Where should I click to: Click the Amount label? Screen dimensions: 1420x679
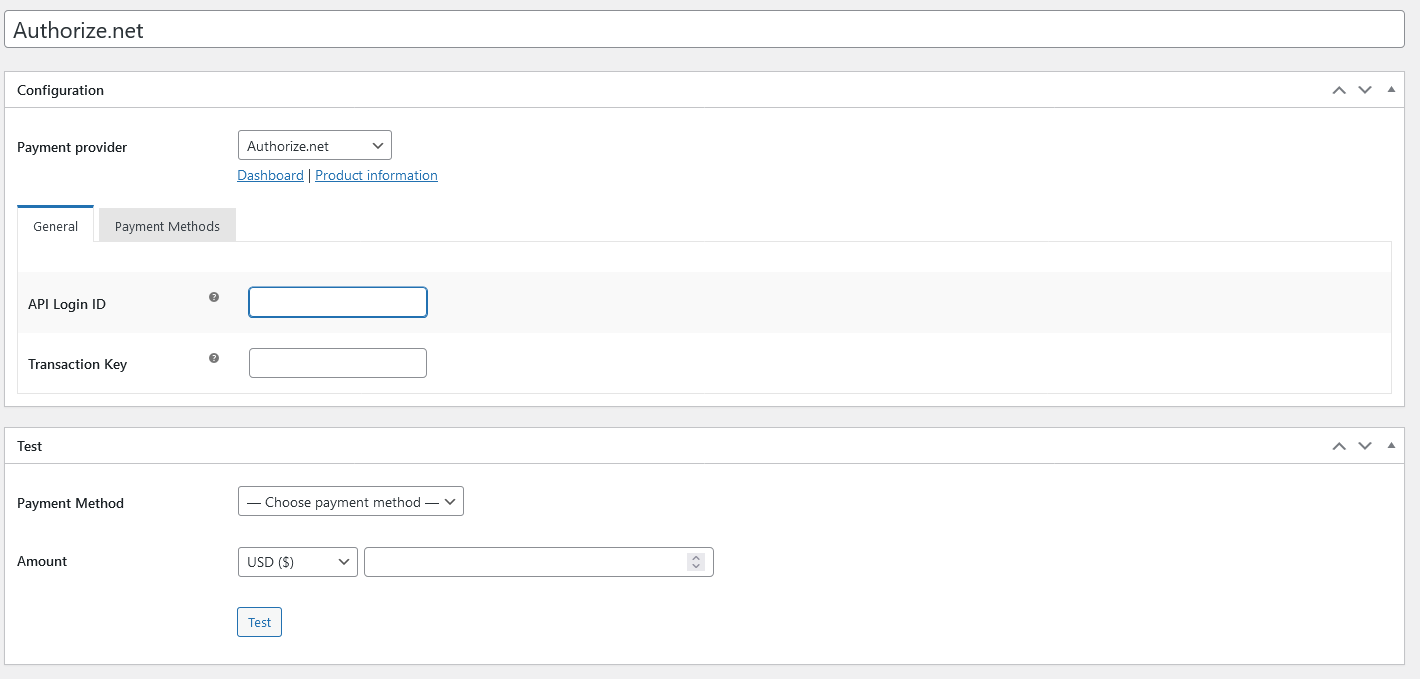click(42, 561)
